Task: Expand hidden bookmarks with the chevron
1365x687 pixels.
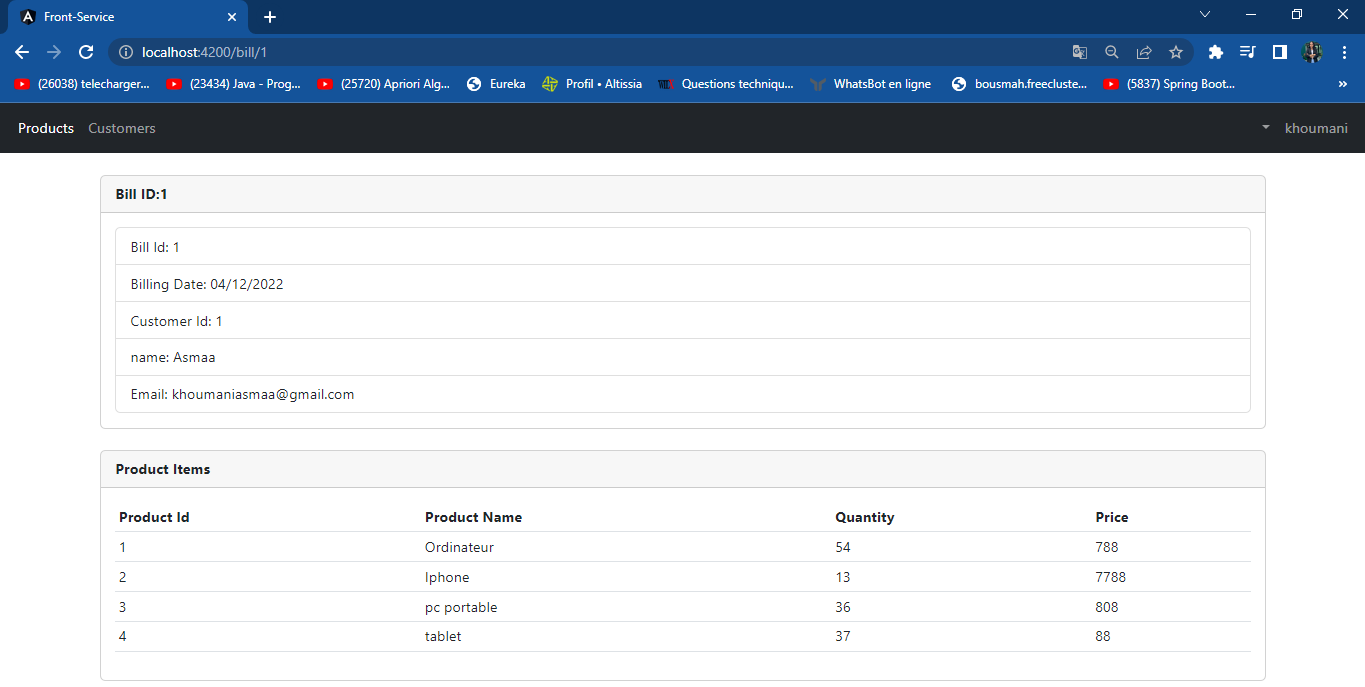Action: click(1343, 84)
